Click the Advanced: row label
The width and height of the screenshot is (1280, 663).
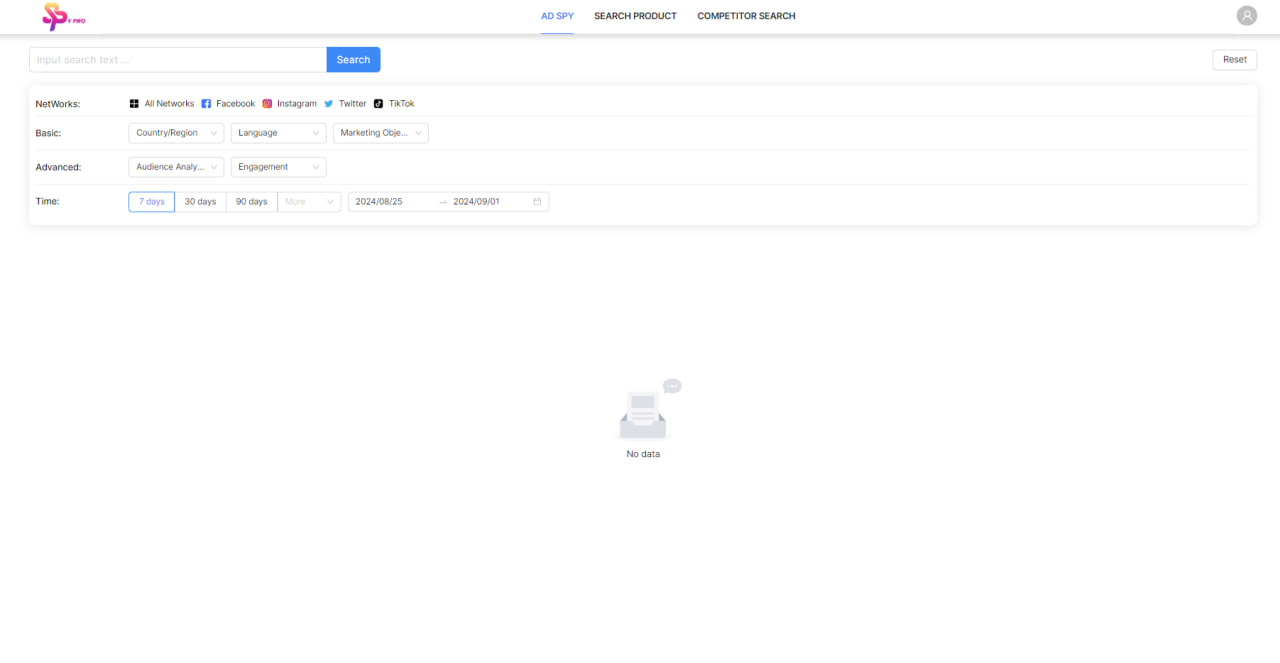[x=58, y=167]
